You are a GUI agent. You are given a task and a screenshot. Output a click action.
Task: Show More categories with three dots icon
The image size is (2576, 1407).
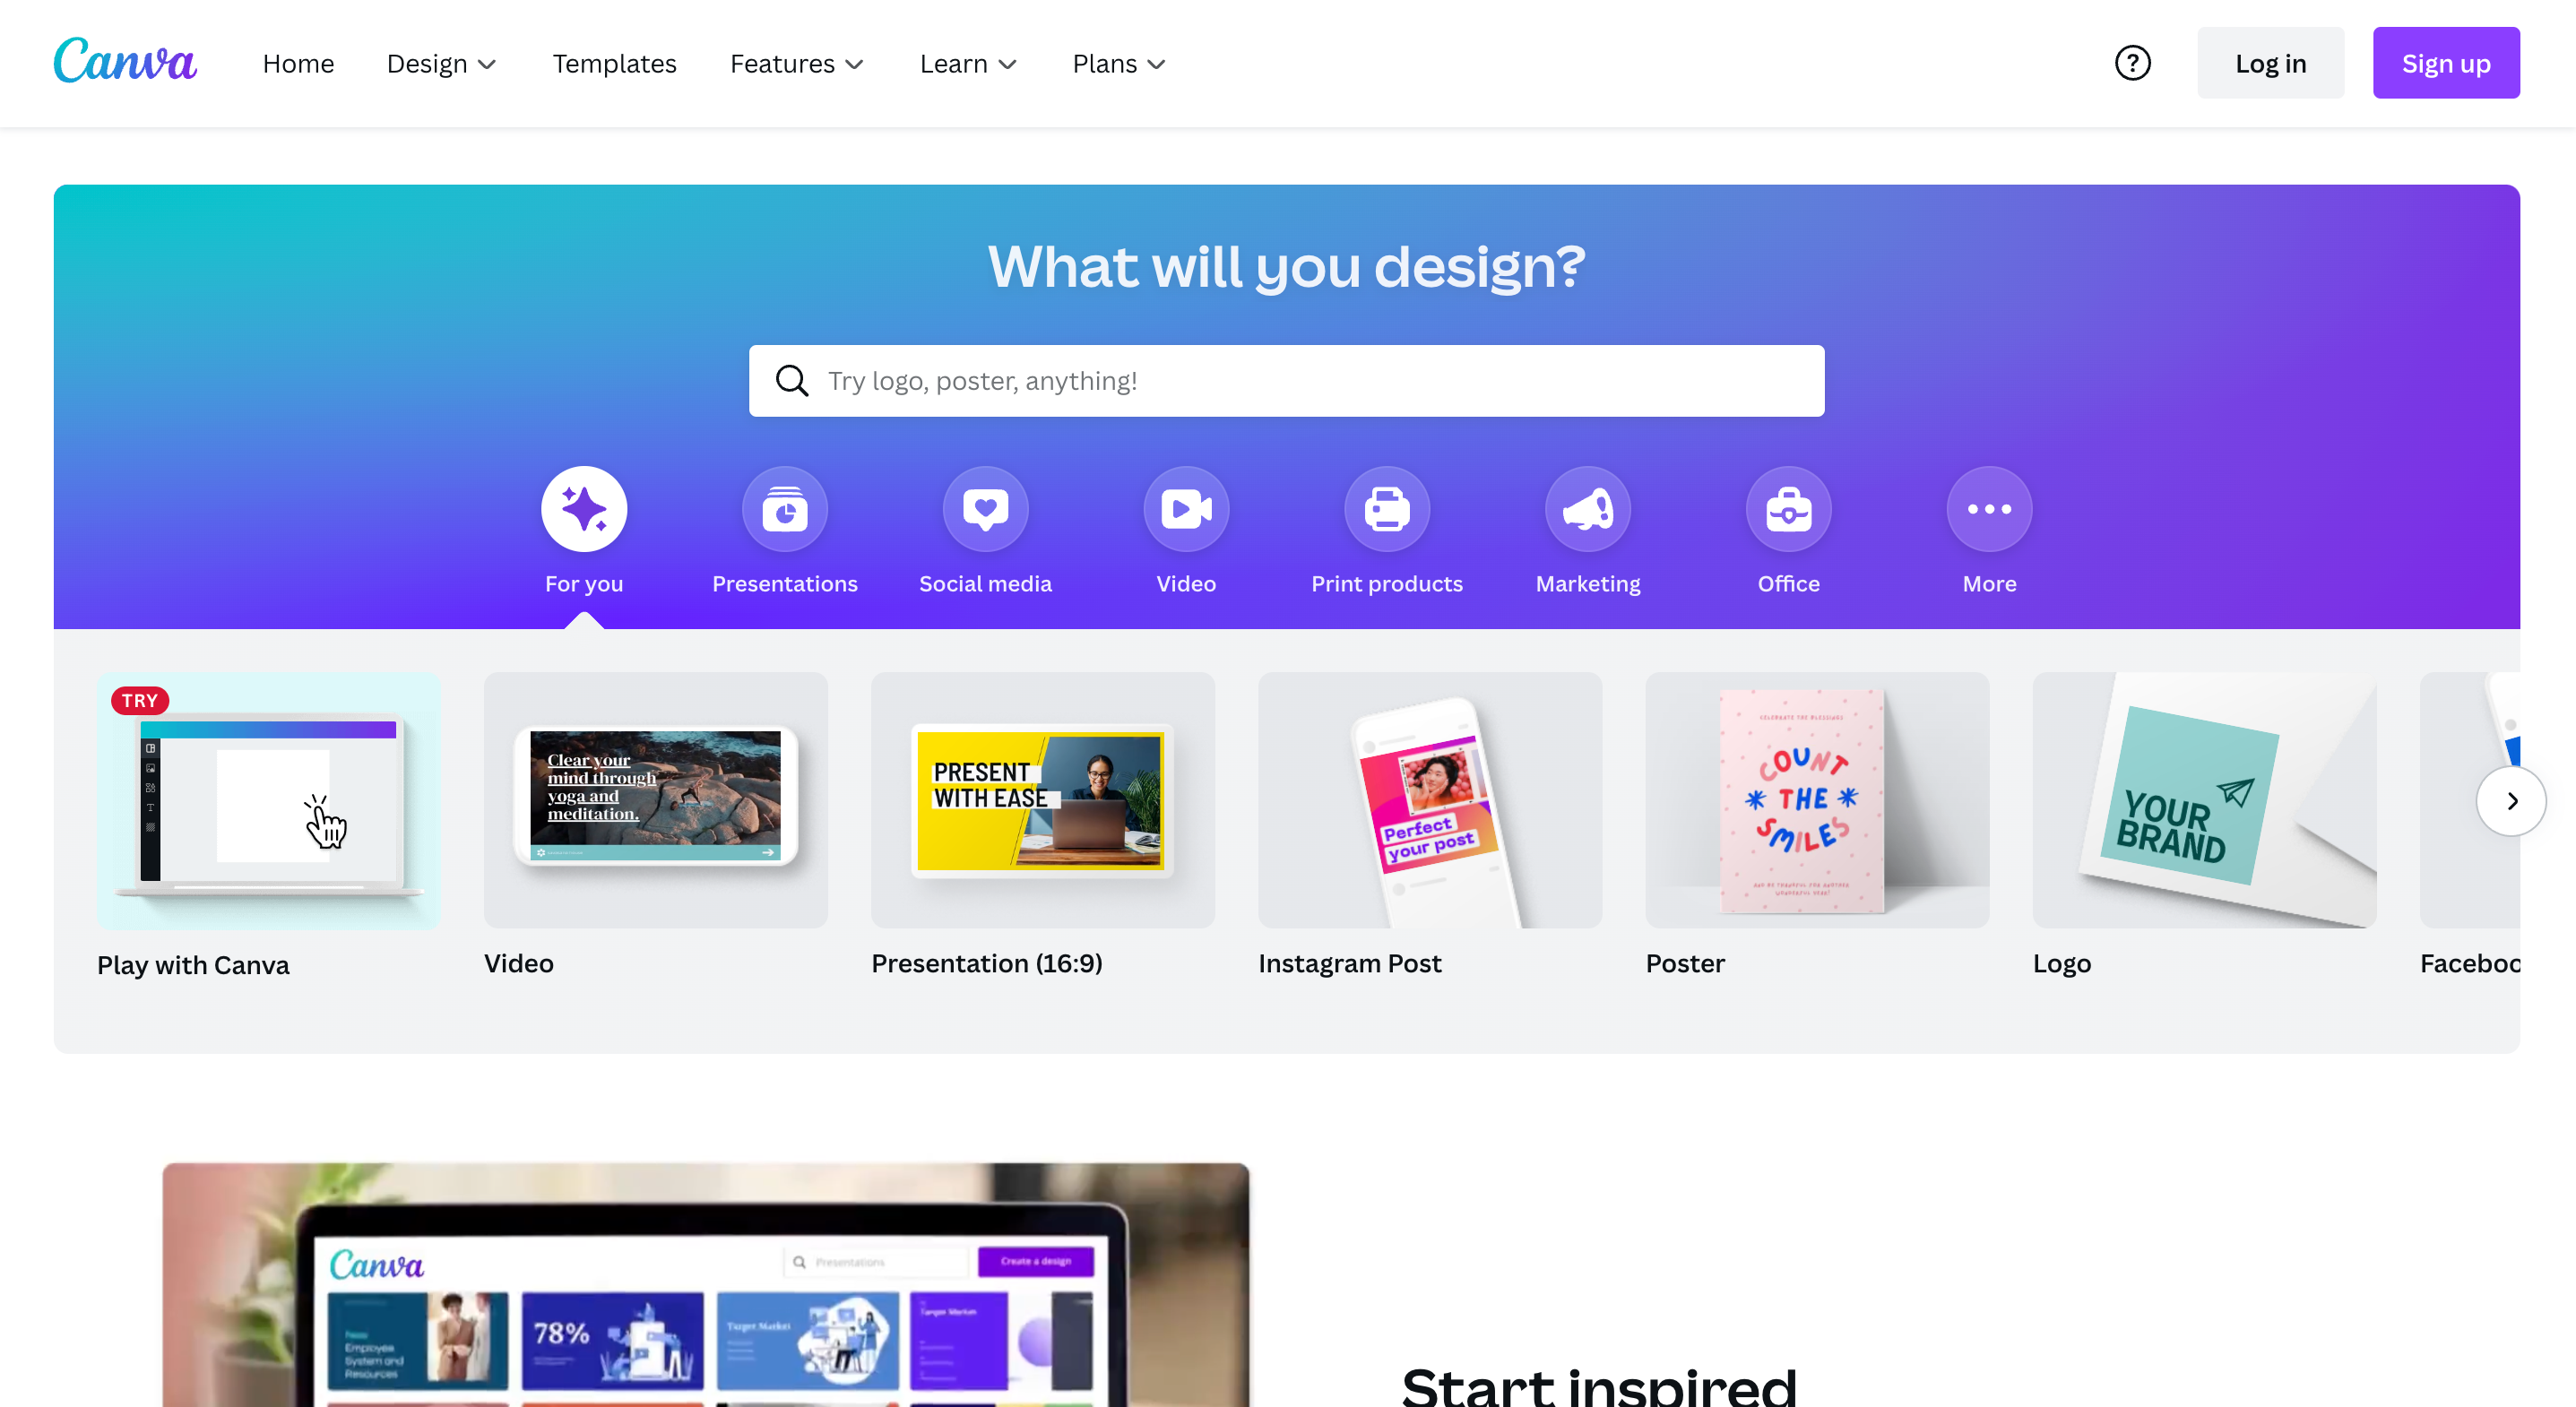pyautogui.click(x=1989, y=509)
